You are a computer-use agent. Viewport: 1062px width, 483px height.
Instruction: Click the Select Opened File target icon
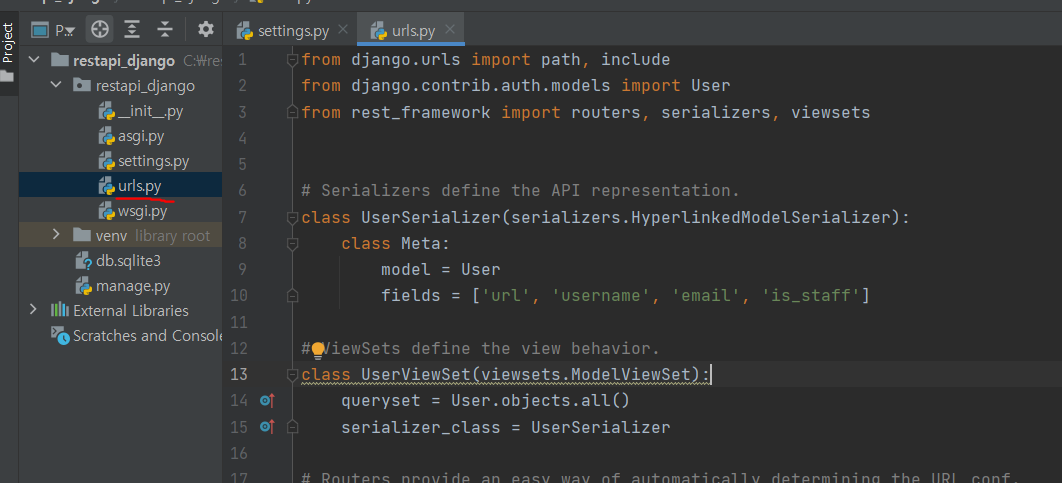(x=100, y=29)
